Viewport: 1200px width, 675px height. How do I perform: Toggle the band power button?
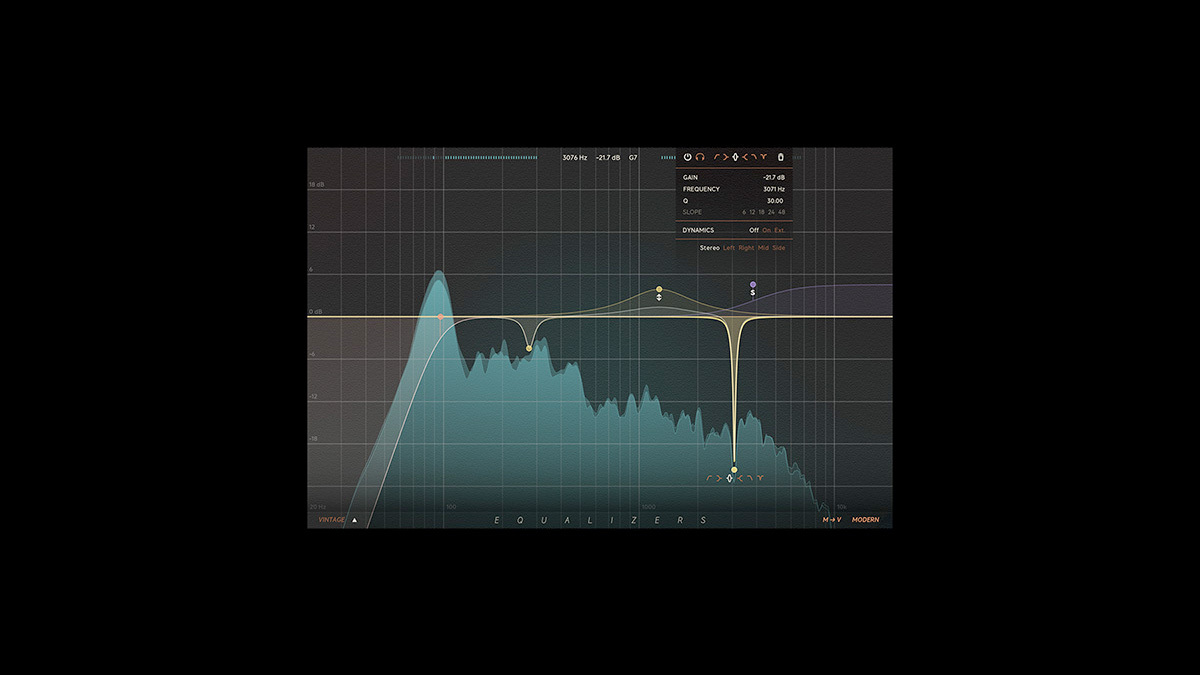(x=687, y=157)
